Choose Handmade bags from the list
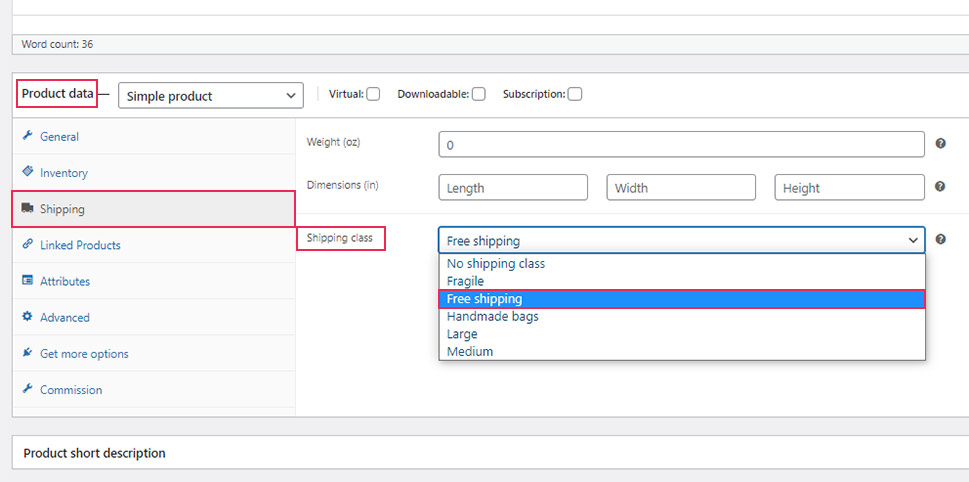 pyautogui.click(x=682, y=316)
